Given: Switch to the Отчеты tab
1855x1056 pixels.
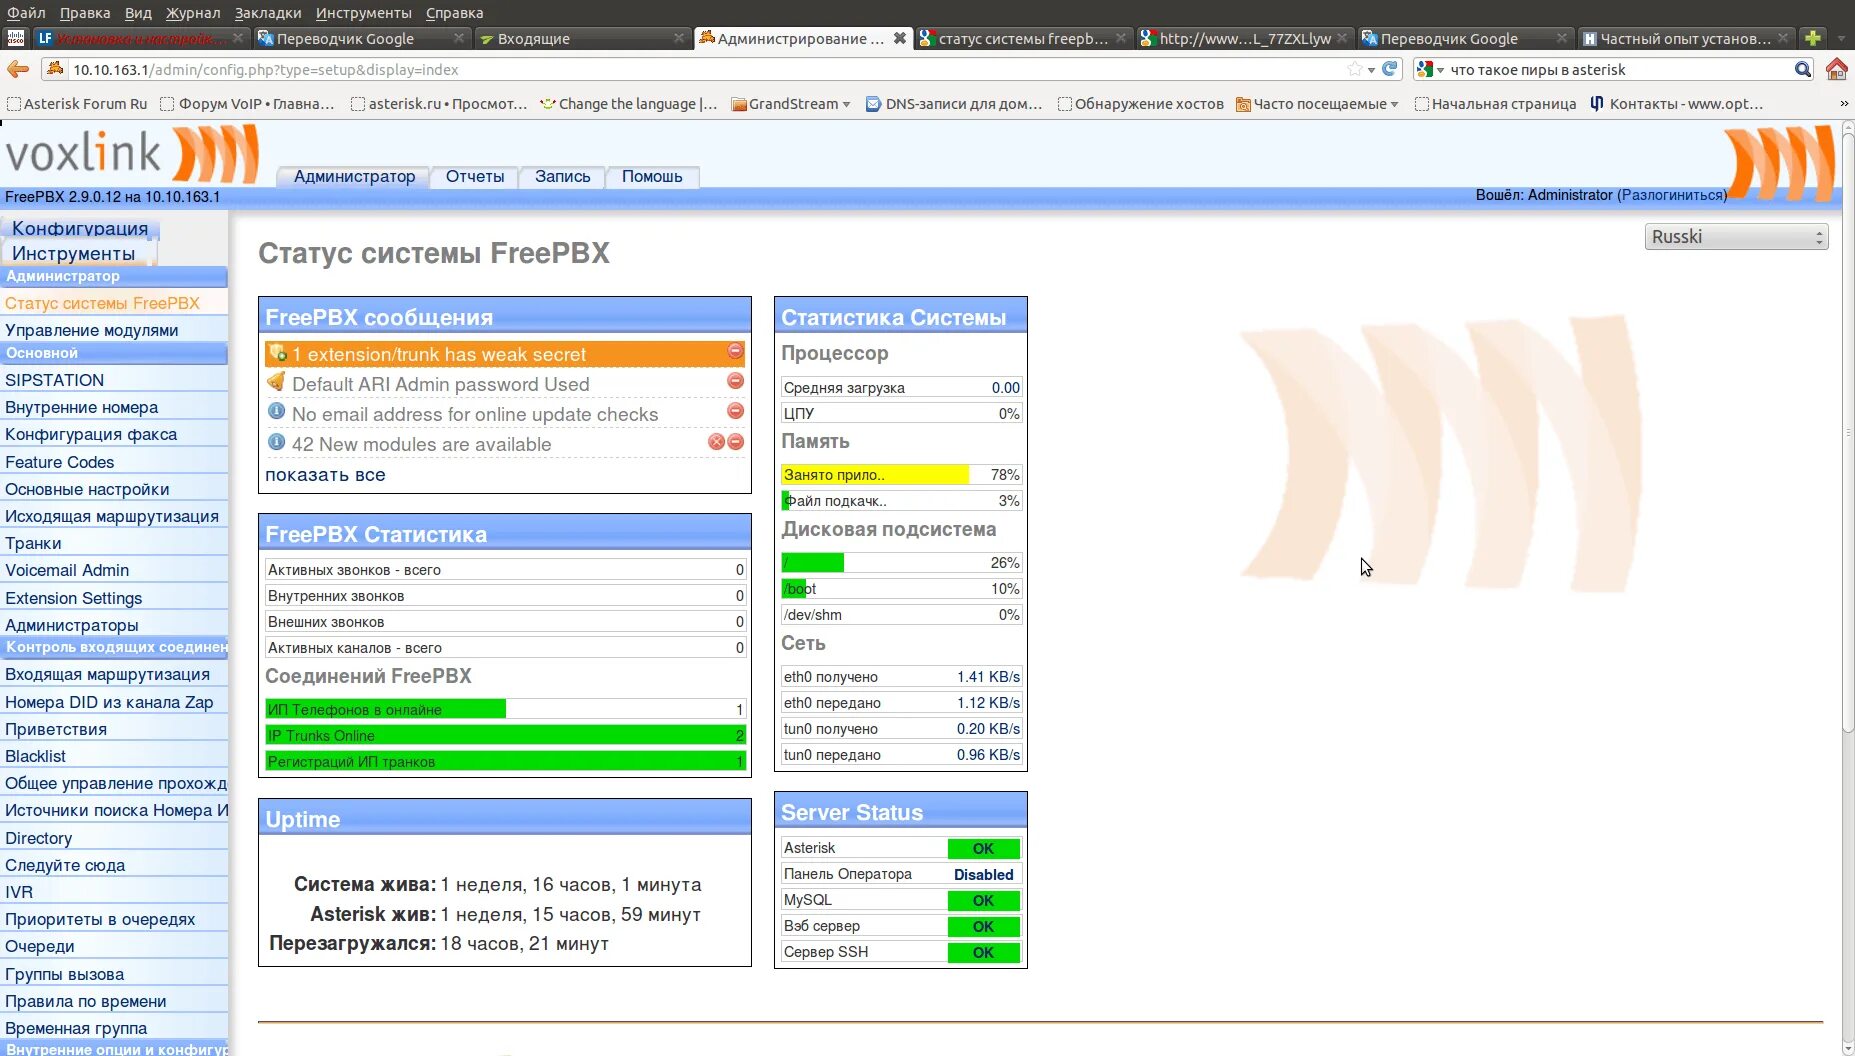Looking at the screenshot, I should (x=475, y=177).
